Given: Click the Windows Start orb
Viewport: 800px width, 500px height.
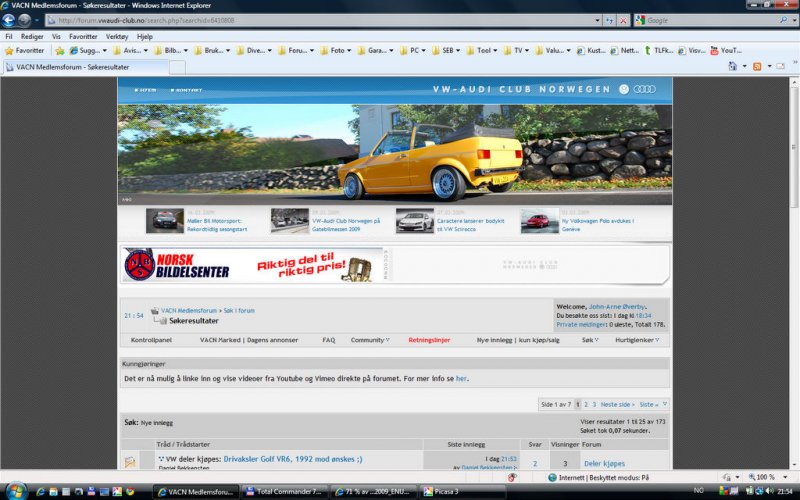Looking at the screenshot, I should (13, 491).
